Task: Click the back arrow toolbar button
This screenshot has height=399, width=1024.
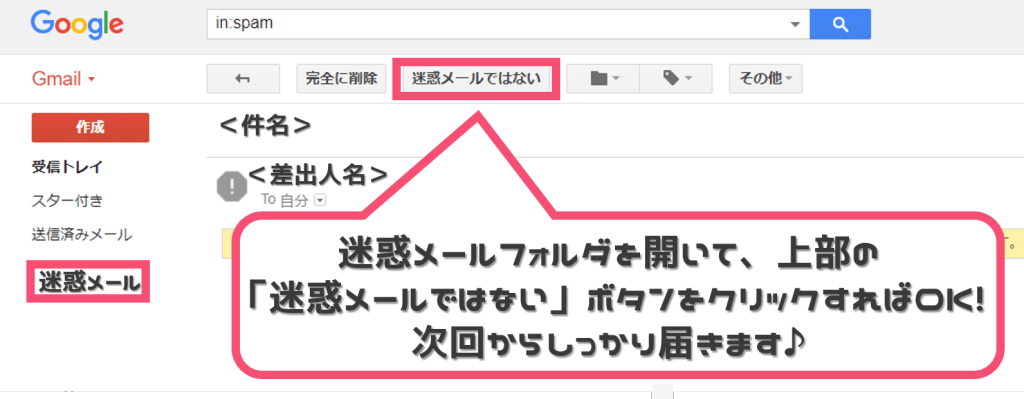Action: 243,79
